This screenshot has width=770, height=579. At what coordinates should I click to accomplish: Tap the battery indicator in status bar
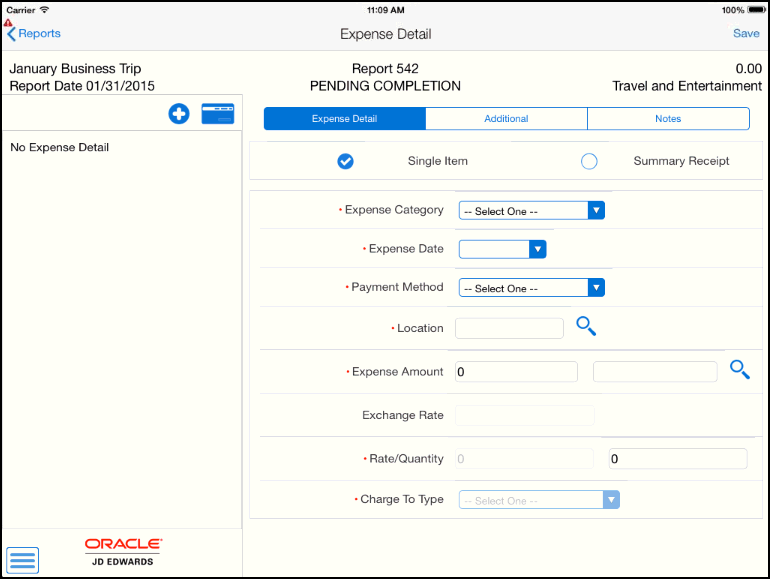point(756,10)
